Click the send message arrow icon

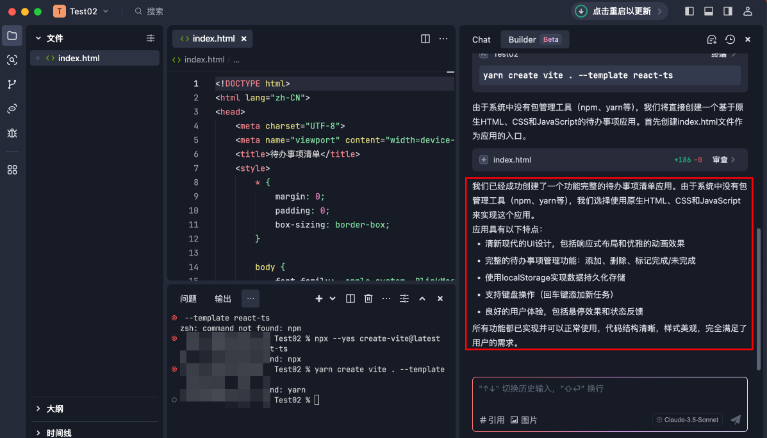pyautogui.click(x=735, y=420)
